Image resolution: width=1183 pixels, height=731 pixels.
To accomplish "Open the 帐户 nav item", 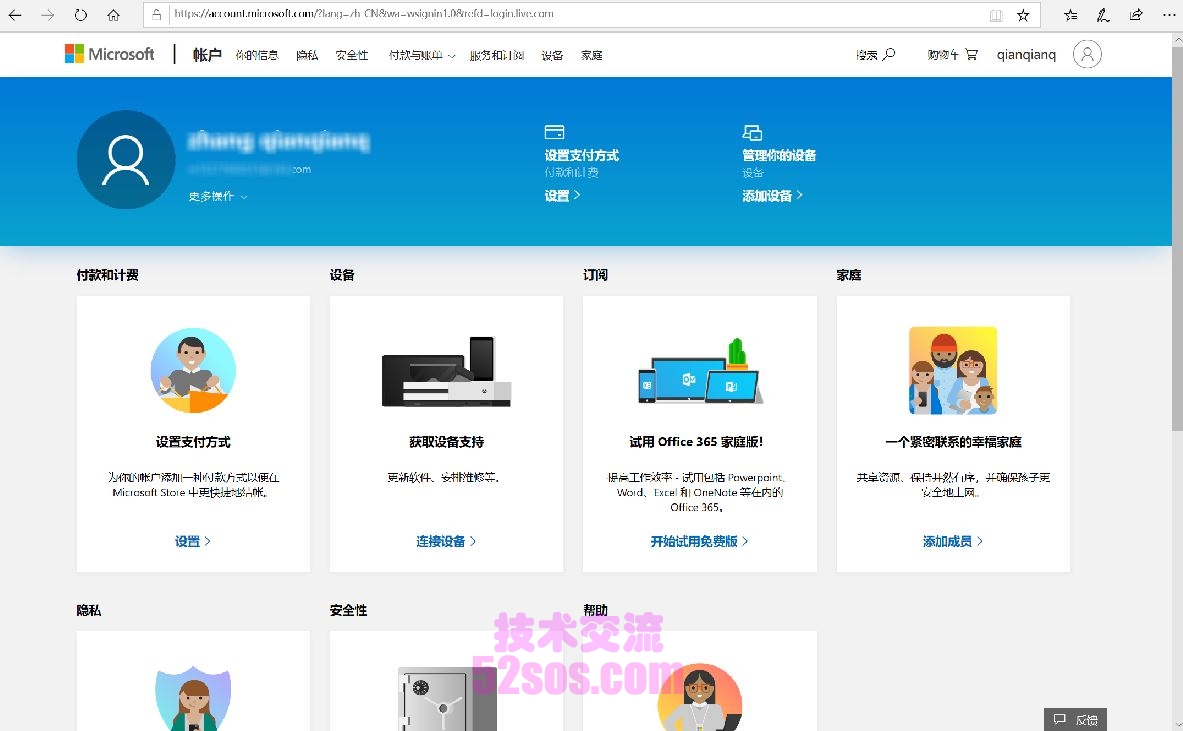I will pos(207,54).
